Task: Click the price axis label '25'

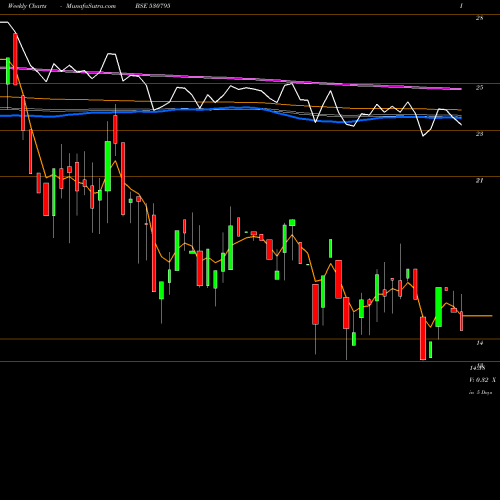Action: pyautogui.click(x=479, y=88)
